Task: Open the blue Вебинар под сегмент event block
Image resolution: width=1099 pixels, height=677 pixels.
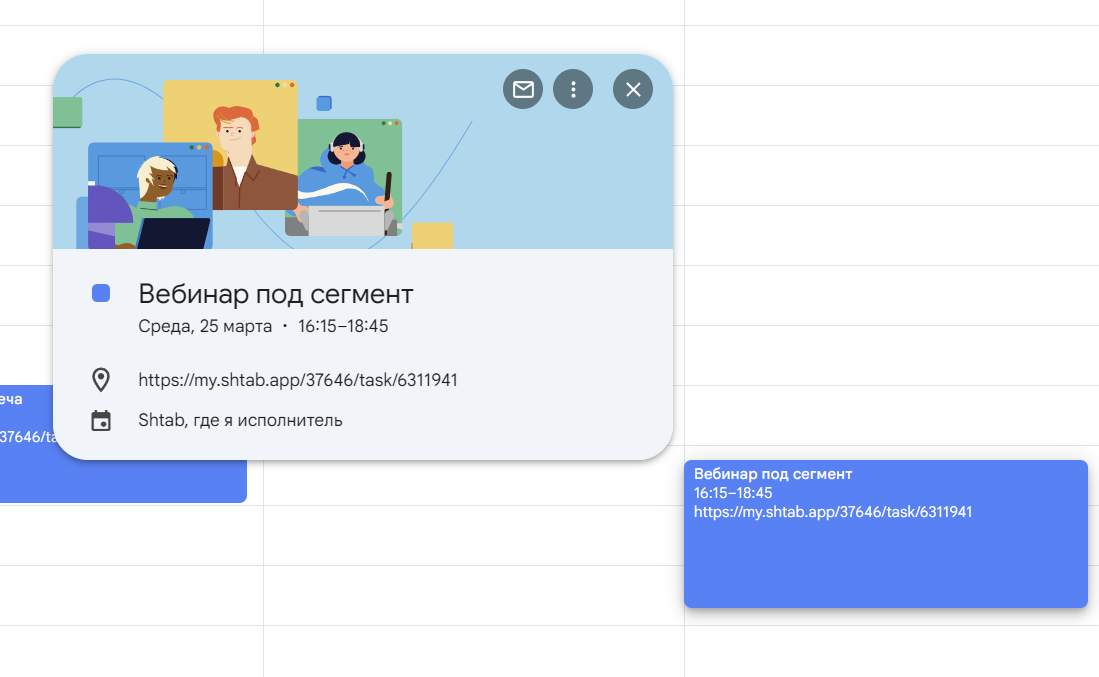Action: click(885, 560)
